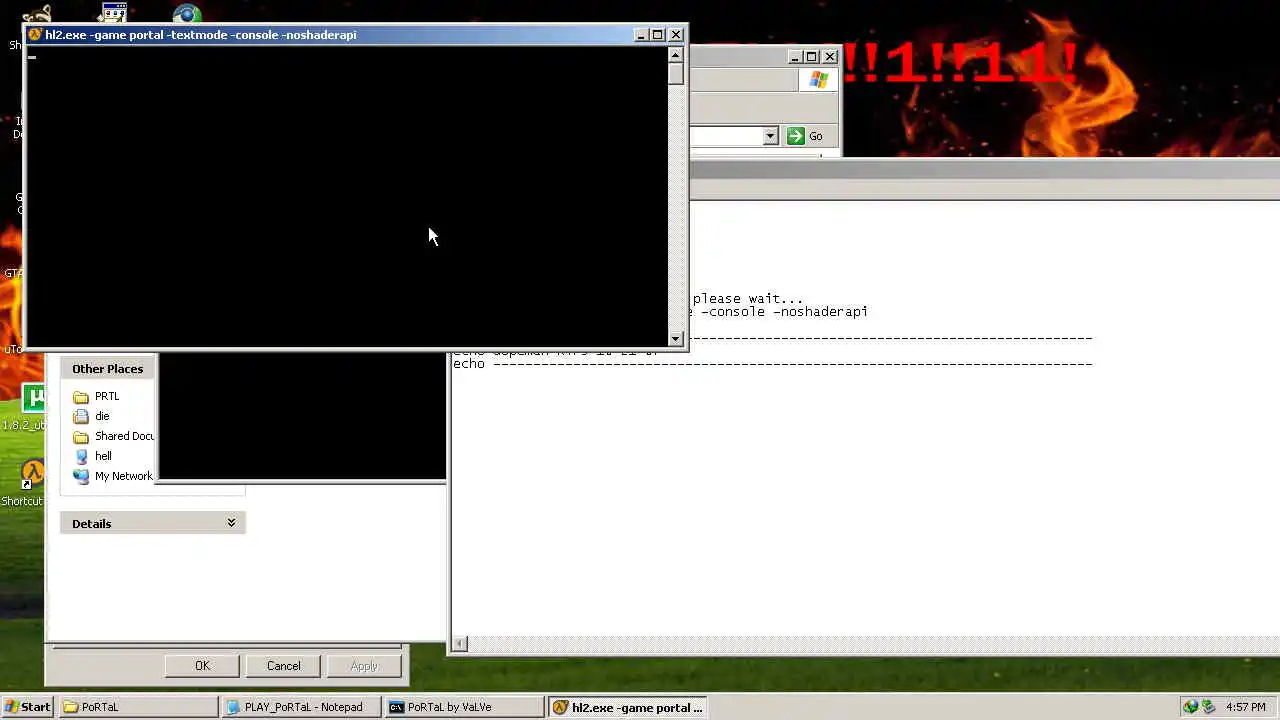
Task: Minimize the Explorer window behind the console
Action: (795, 57)
